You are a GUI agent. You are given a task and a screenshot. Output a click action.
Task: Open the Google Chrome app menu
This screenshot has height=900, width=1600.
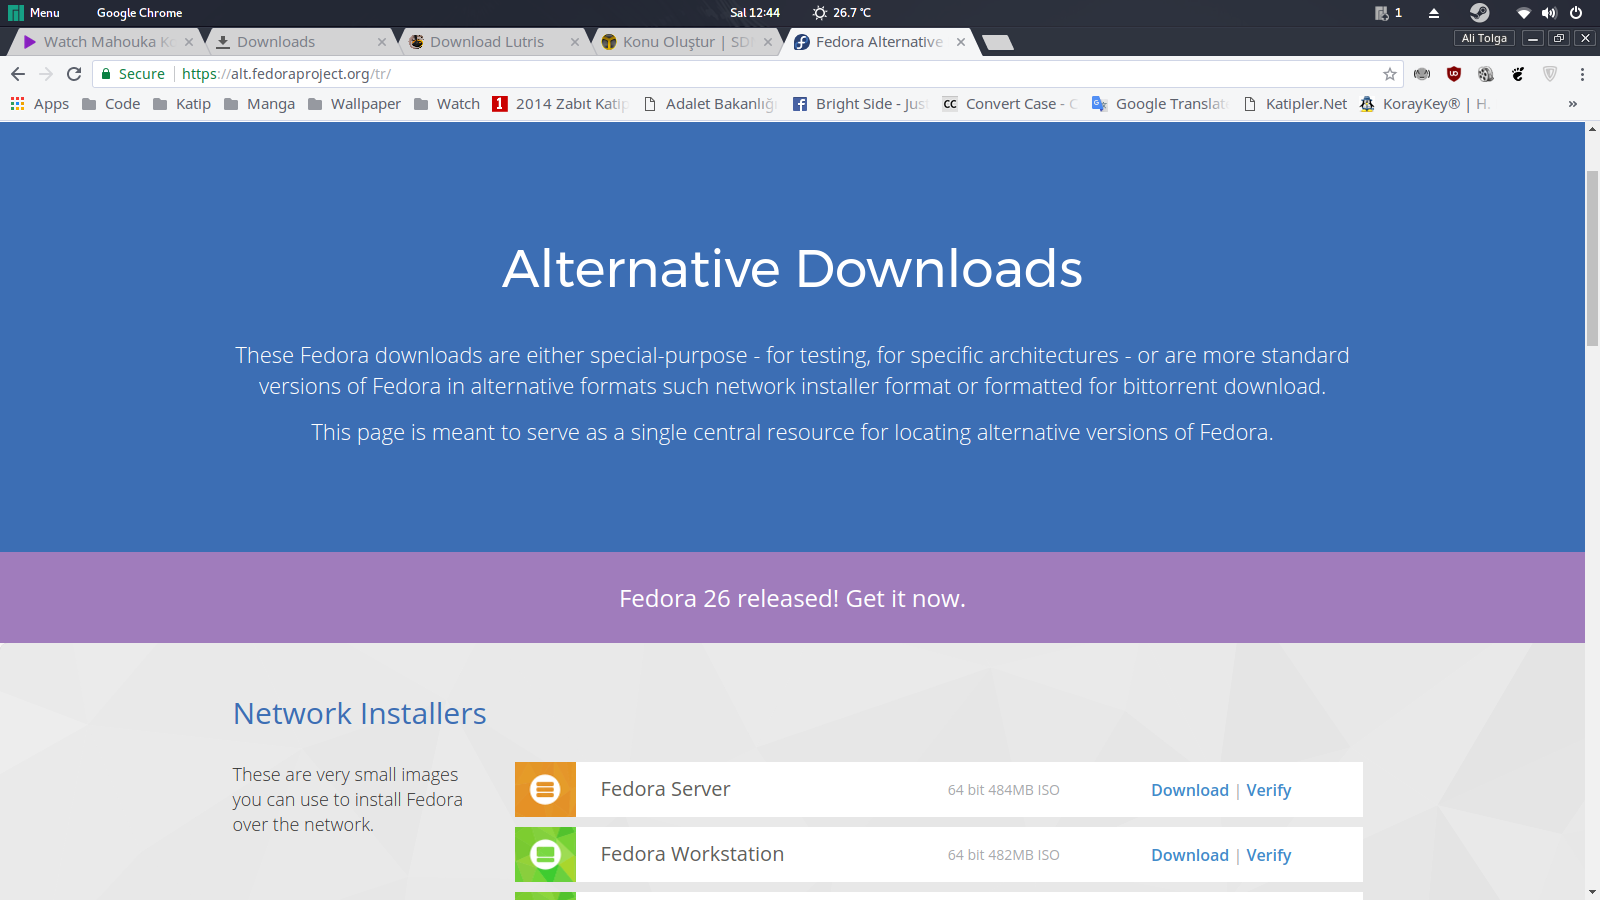(x=139, y=13)
